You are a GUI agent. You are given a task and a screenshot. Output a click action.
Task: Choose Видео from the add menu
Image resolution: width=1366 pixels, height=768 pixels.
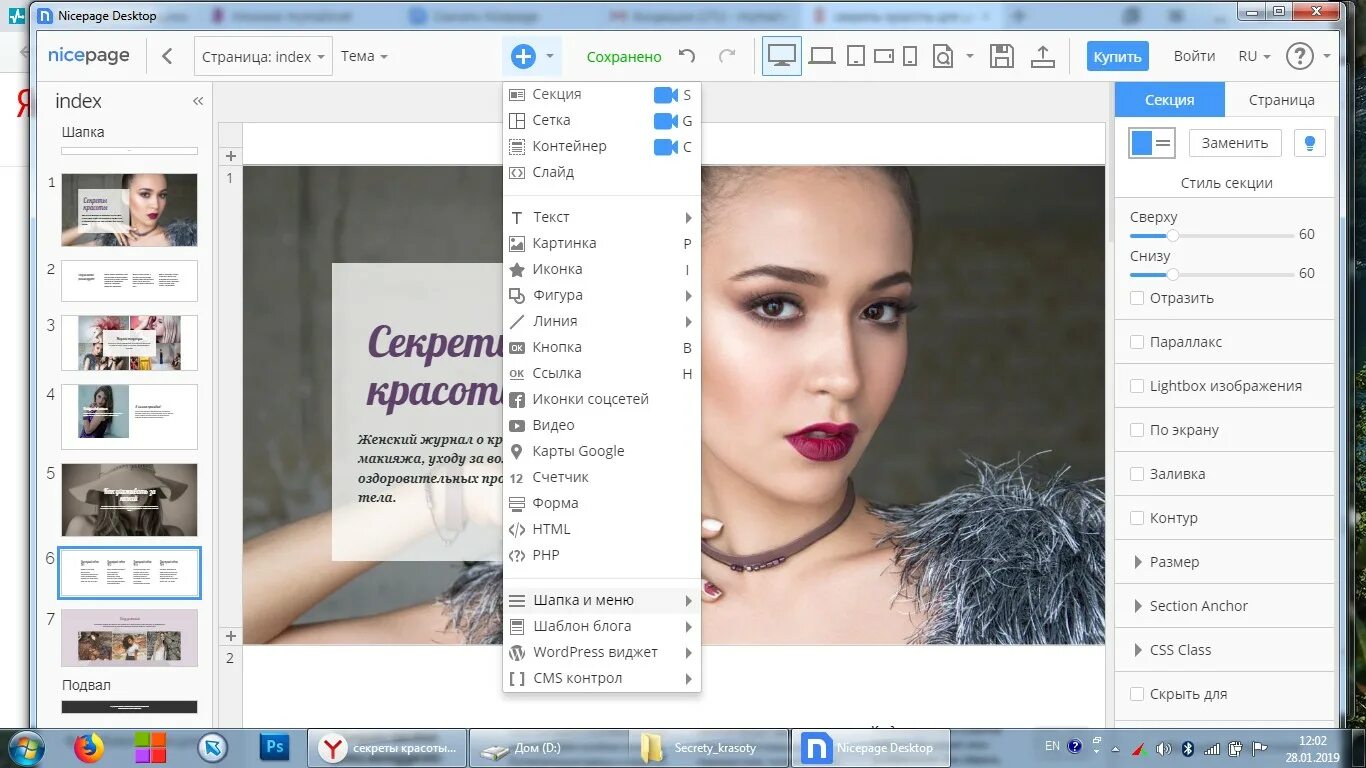(602, 425)
